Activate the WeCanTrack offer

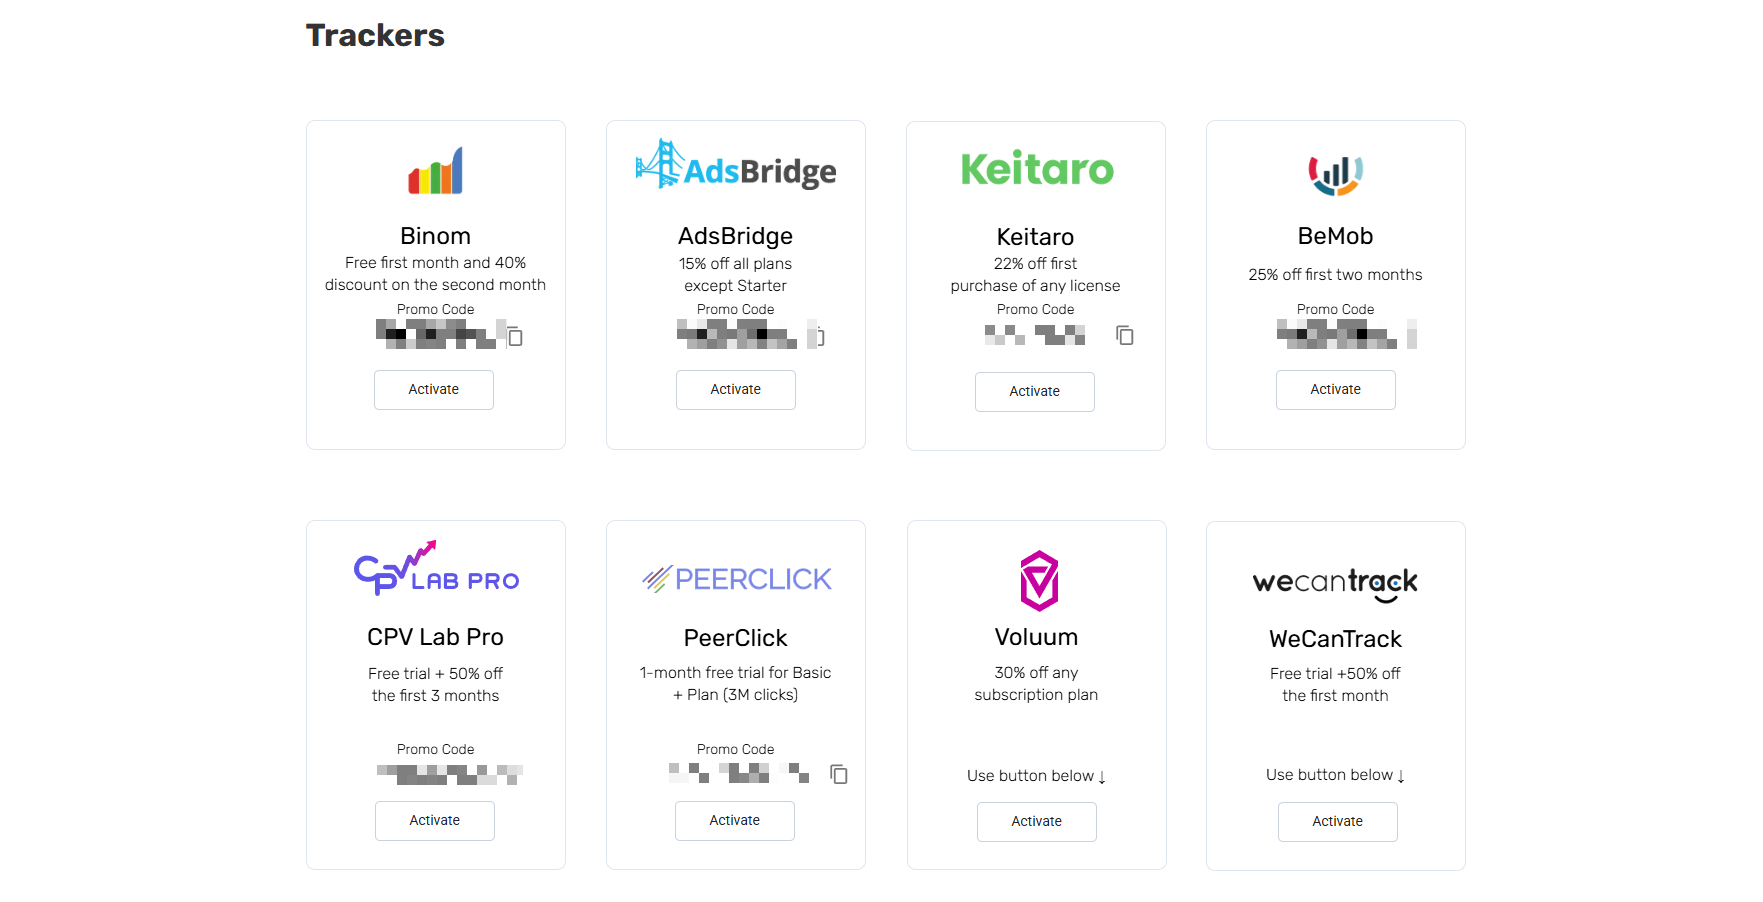(1337, 821)
